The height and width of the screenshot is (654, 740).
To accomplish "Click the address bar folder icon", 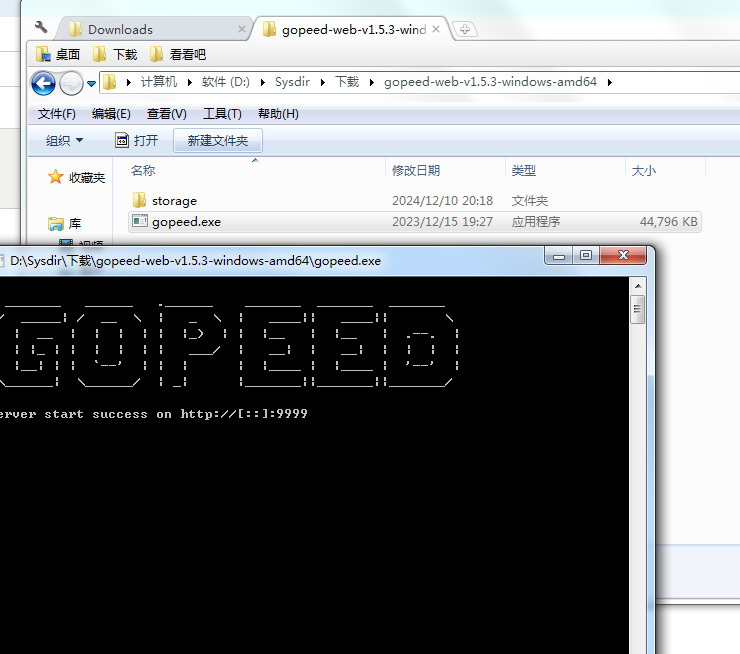I will [109, 82].
